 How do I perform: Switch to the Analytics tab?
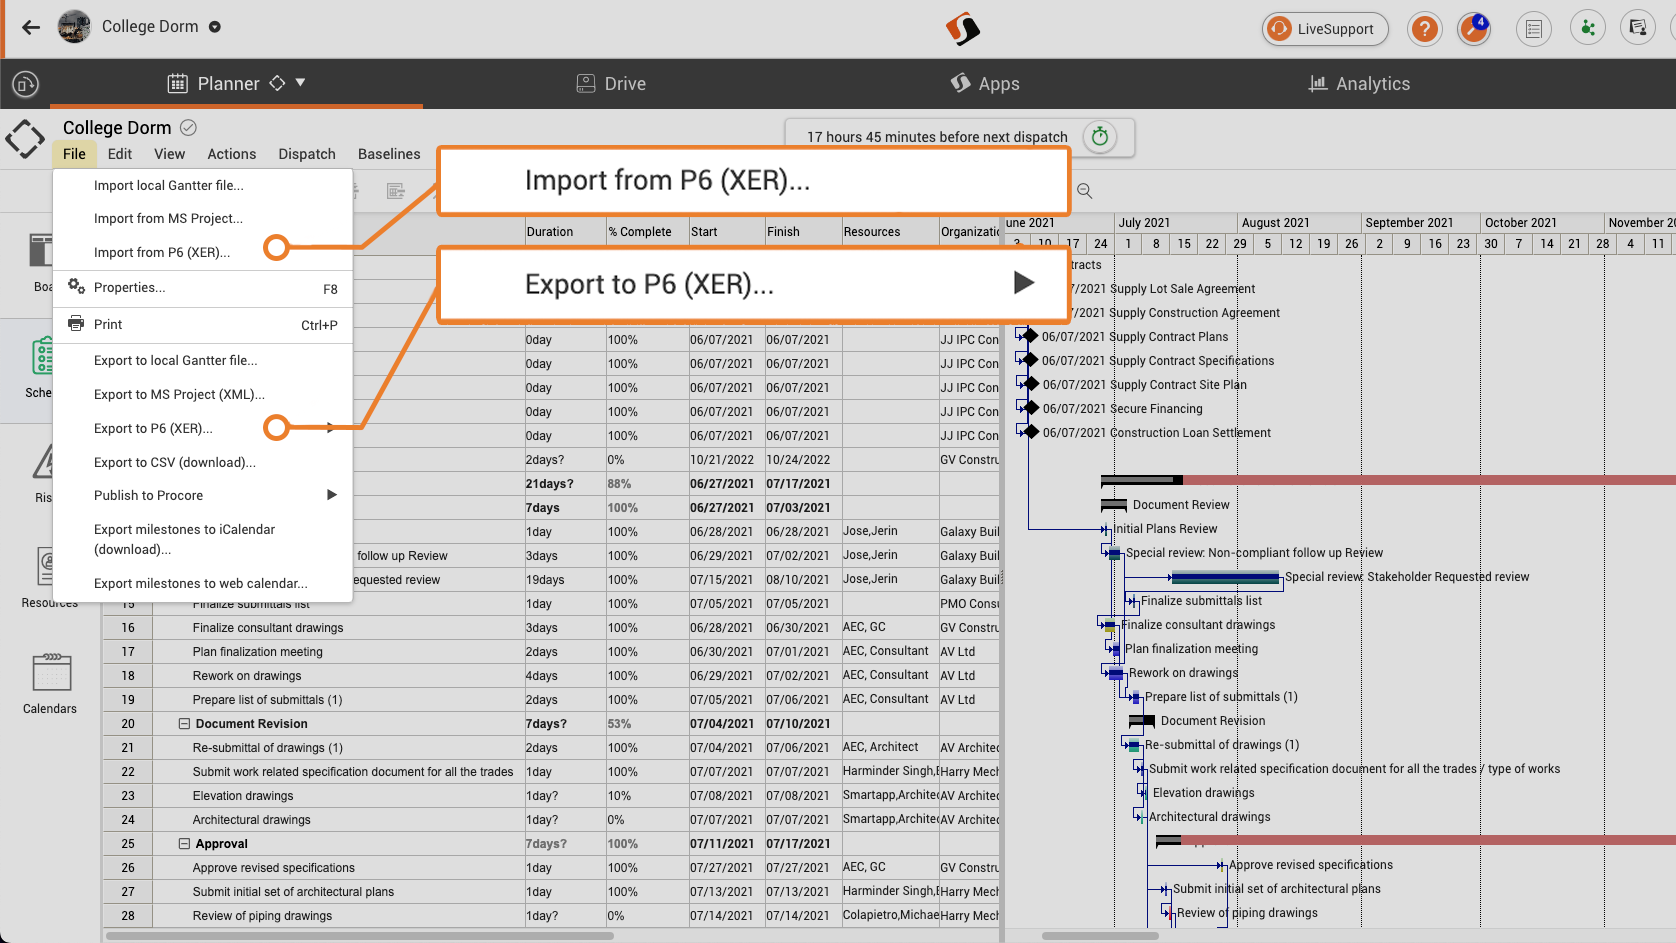coord(1359,84)
